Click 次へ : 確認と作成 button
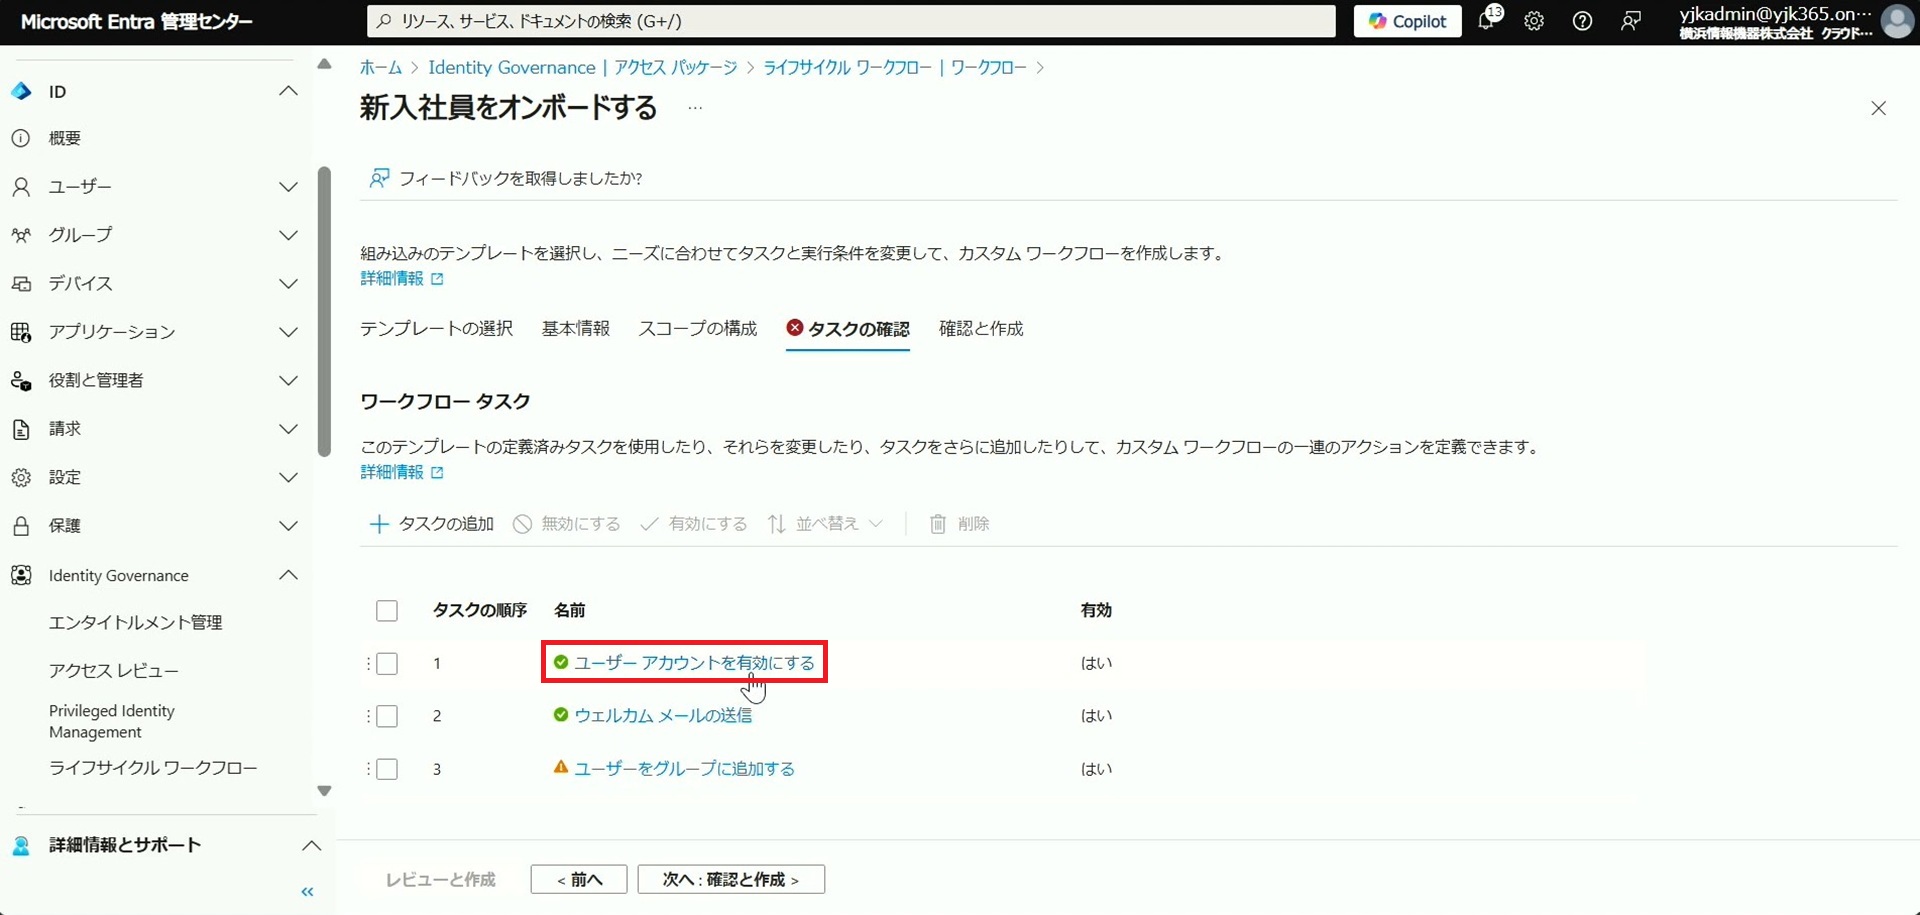 (x=731, y=879)
